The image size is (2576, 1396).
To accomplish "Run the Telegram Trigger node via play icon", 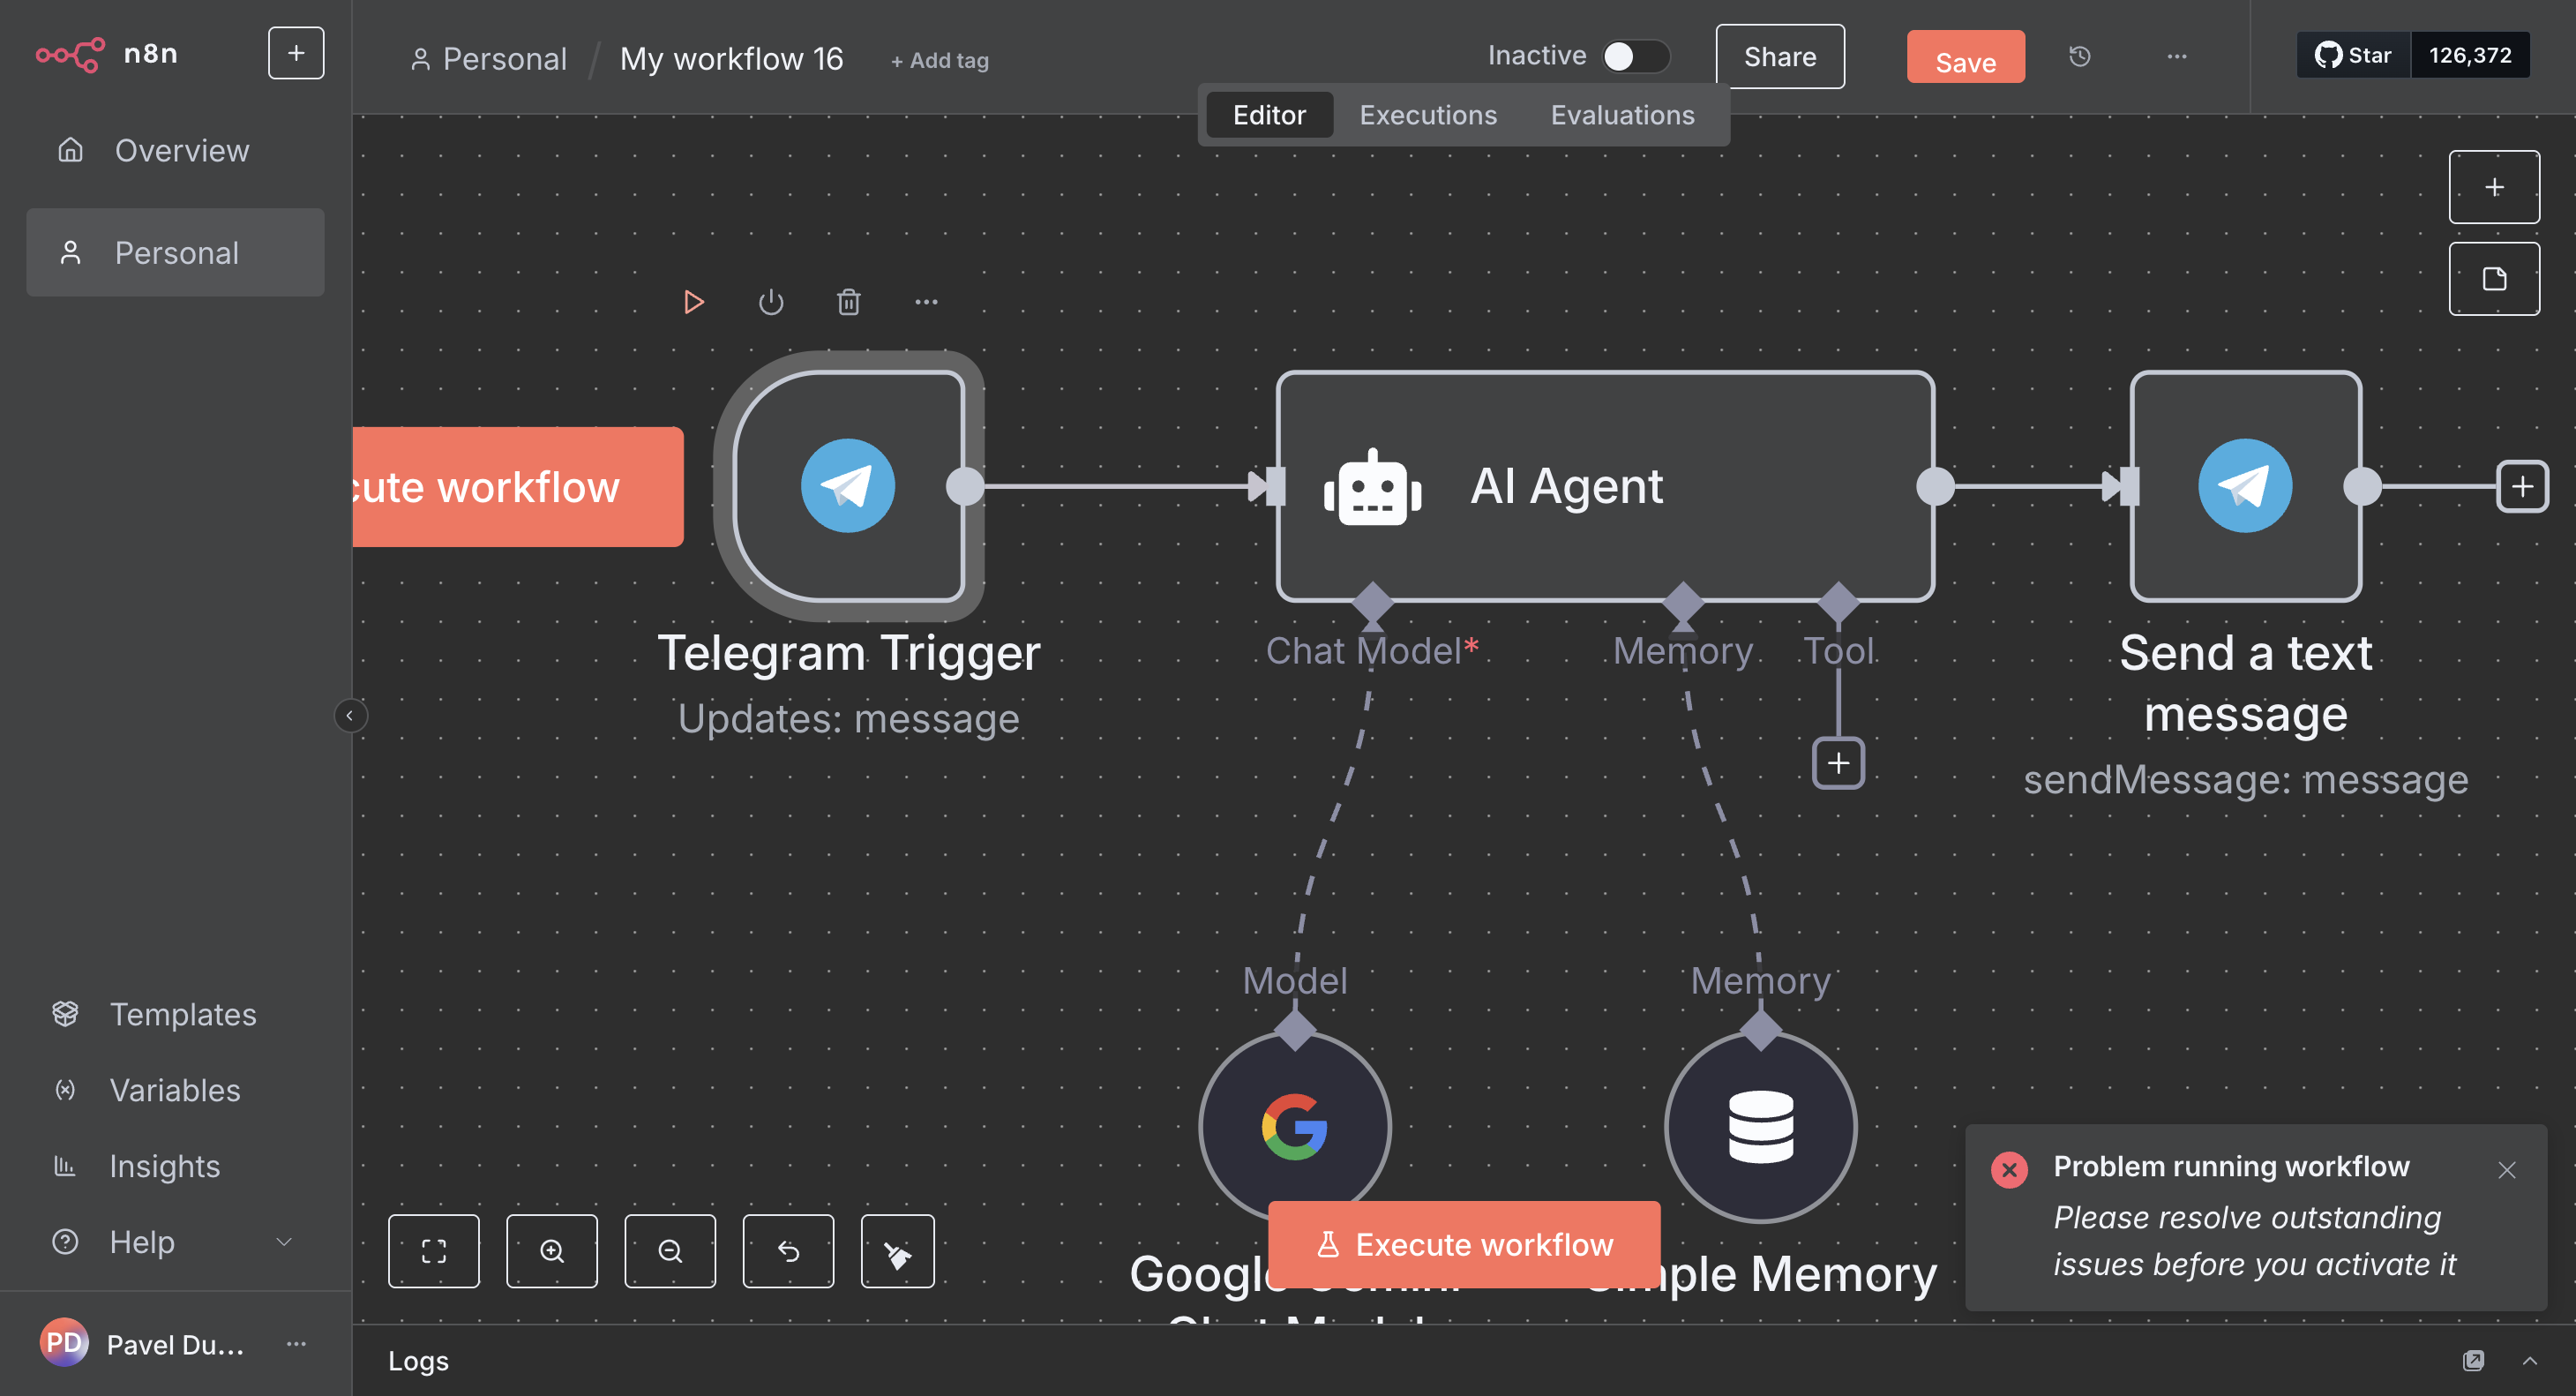I will tap(693, 302).
